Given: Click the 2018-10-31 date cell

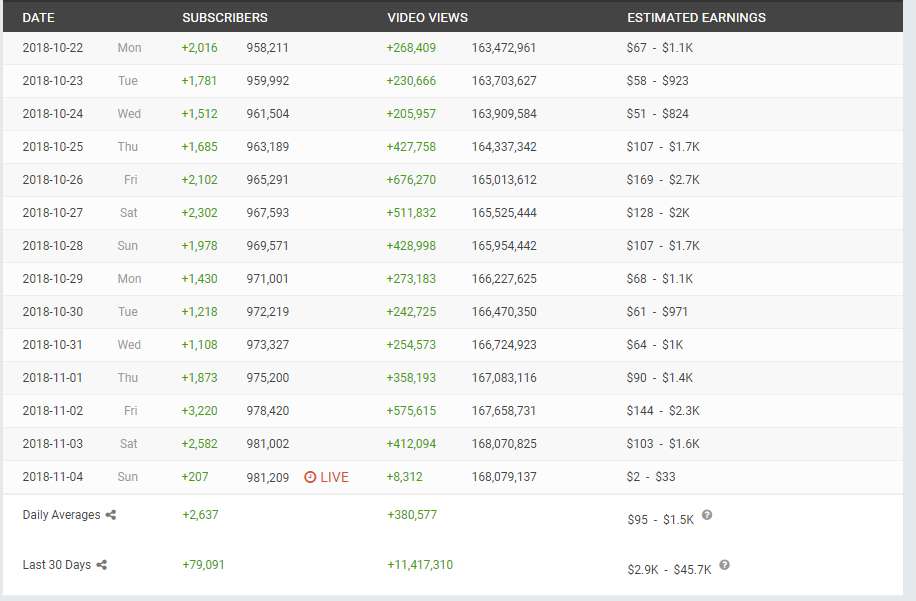Looking at the screenshot, I should pyautogui.click(x=52, y=345).
